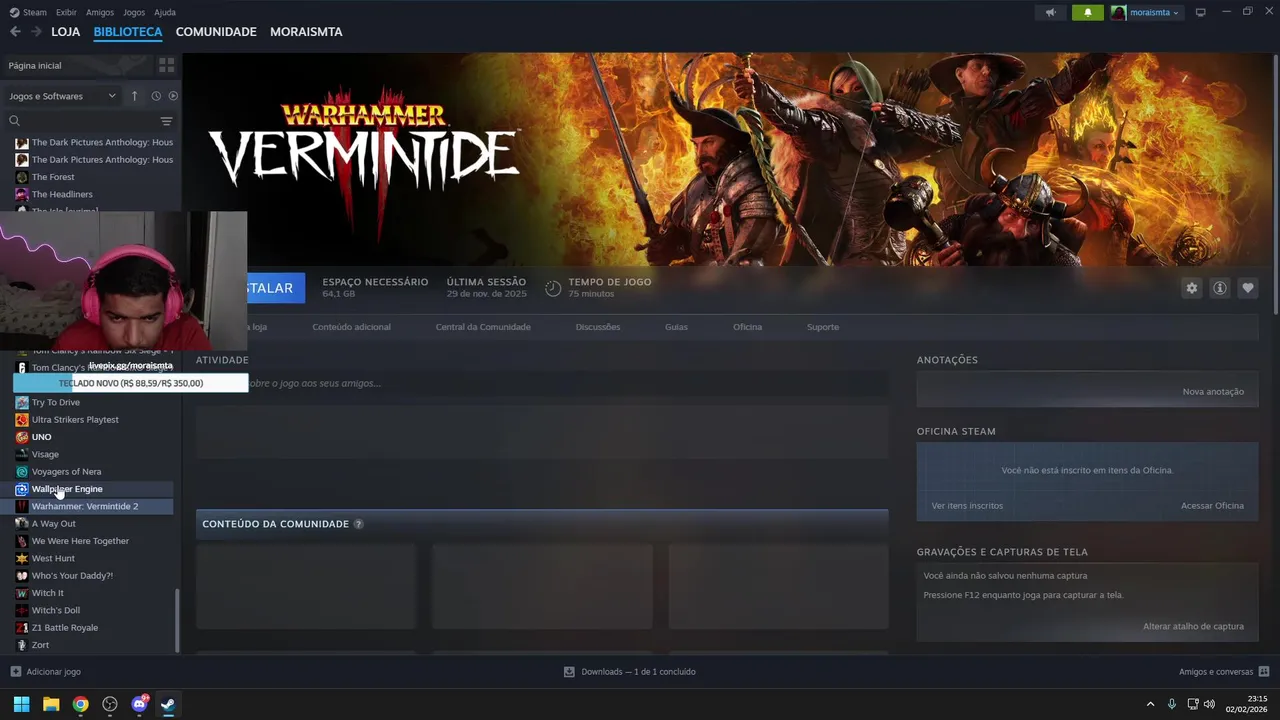Open the announcements megaphone icon
Viewport: 1280px width, 720px height.
(x=1050, y=12)
